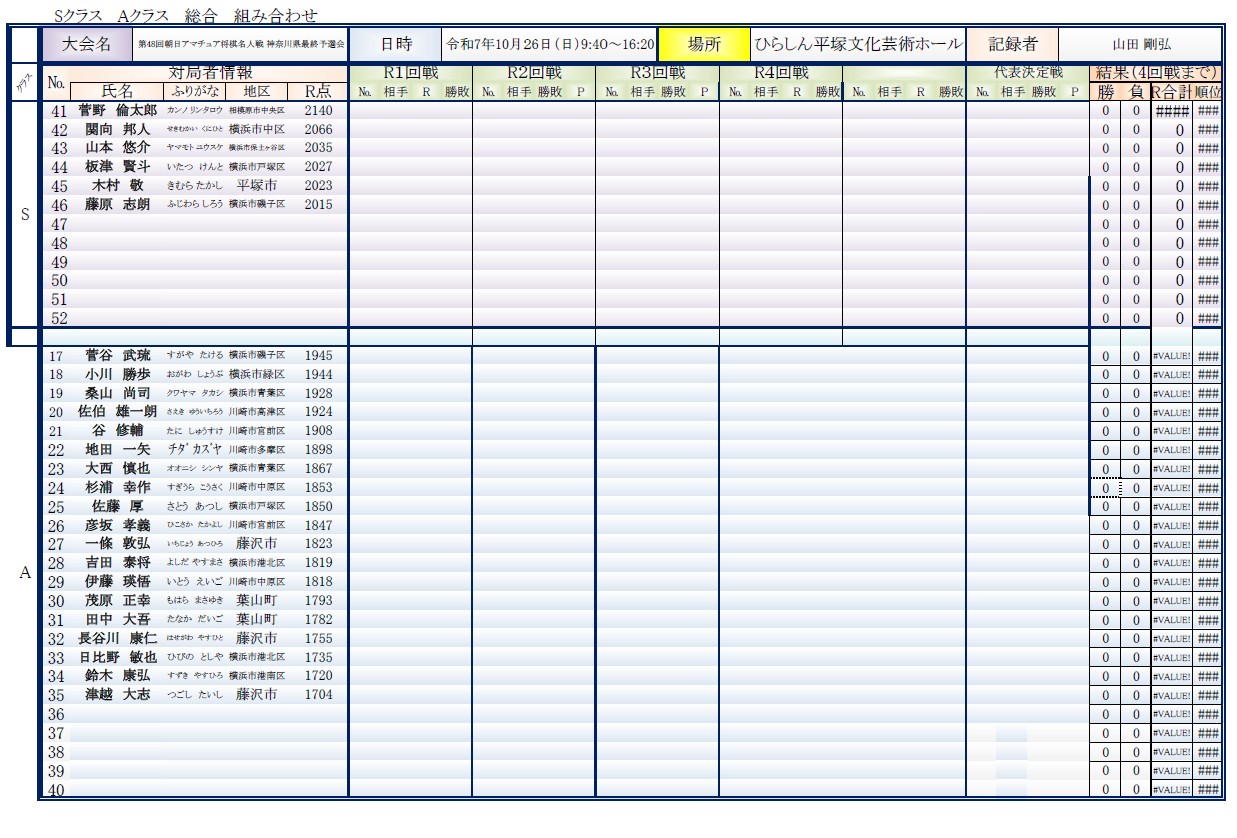
Task: Click the 結果(4回戦まで) header
Action: (x=1155, y=73)
